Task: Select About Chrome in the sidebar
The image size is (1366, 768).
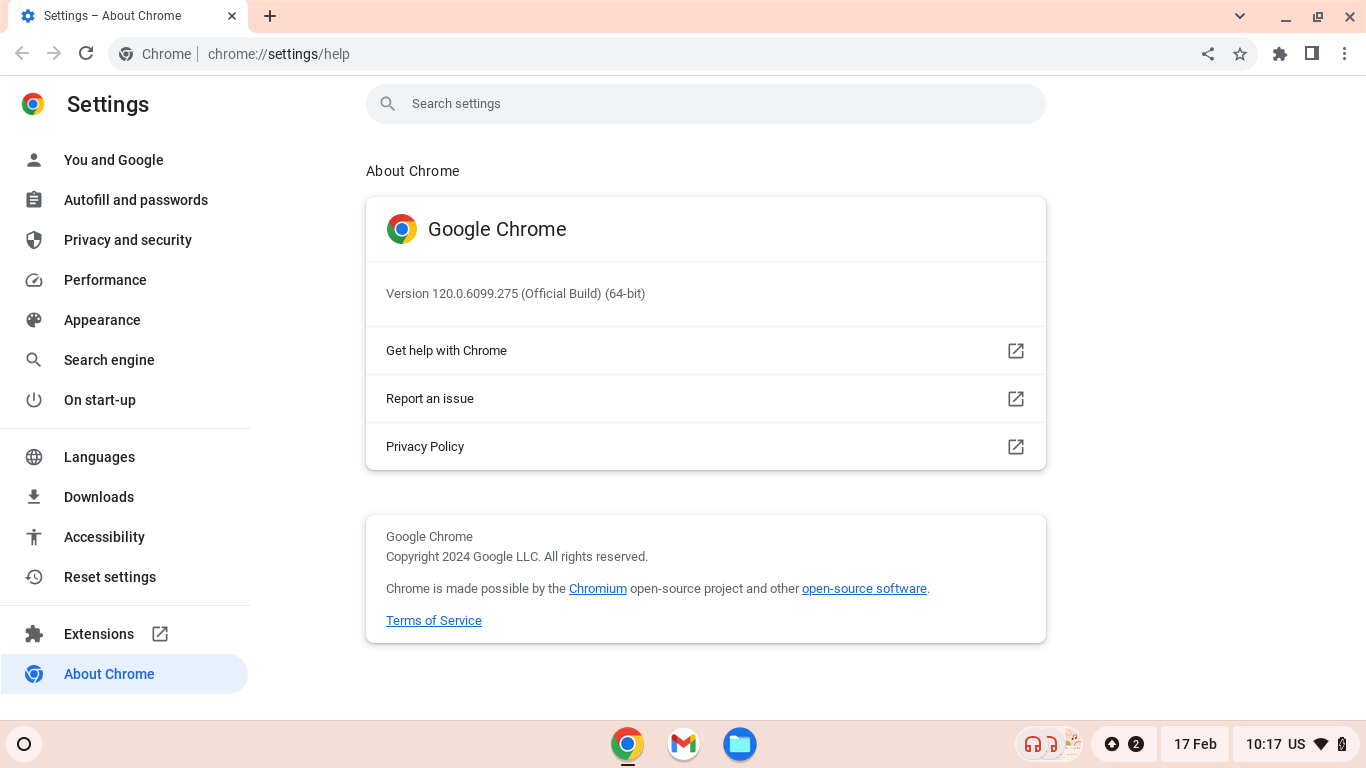Action: (x=124, y=674)
